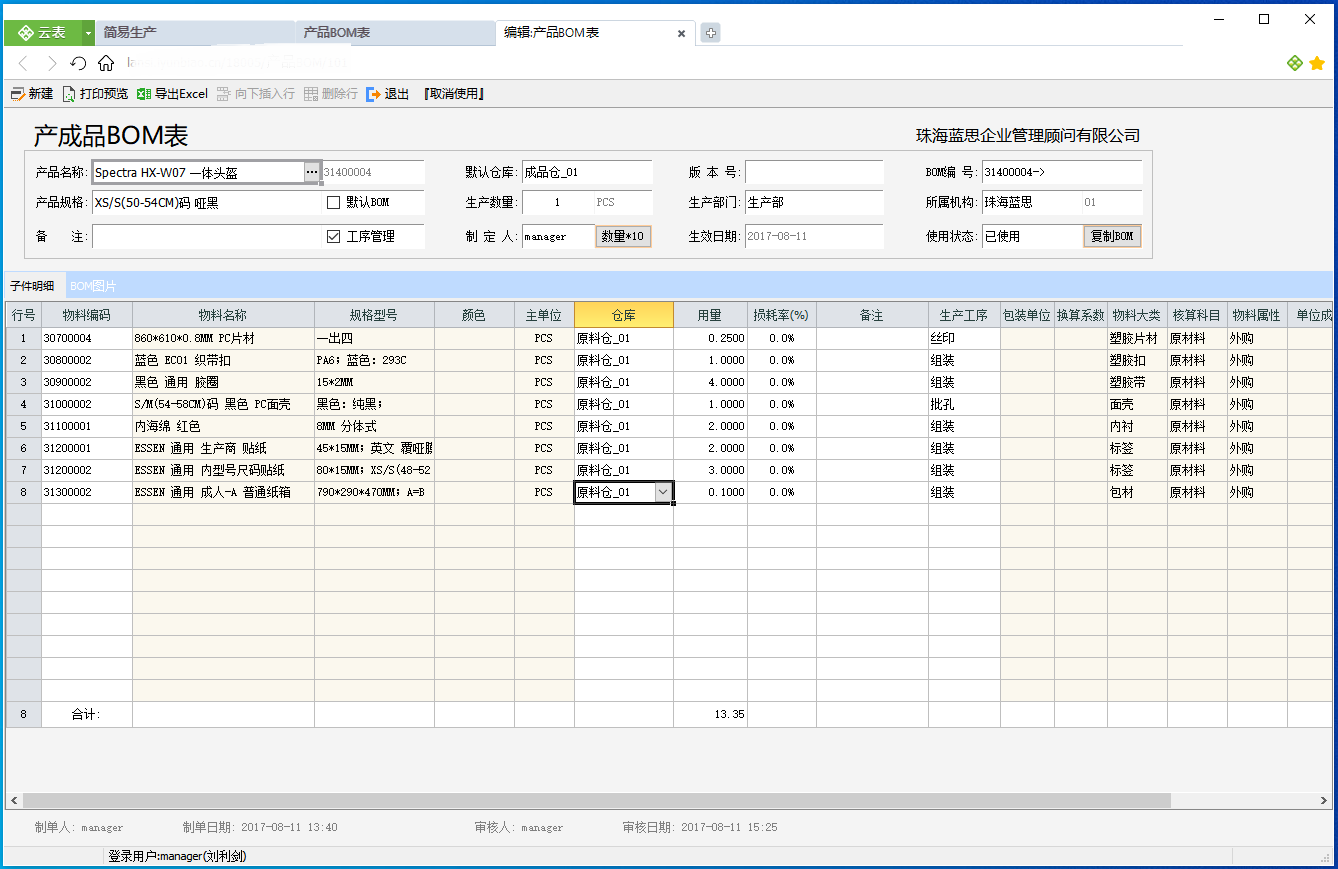This screenshot has height=869, width=1338.
Task: Click the 产品规格 field XS/S(50-54CM)码 哑黑
Action: coord(206,203)
